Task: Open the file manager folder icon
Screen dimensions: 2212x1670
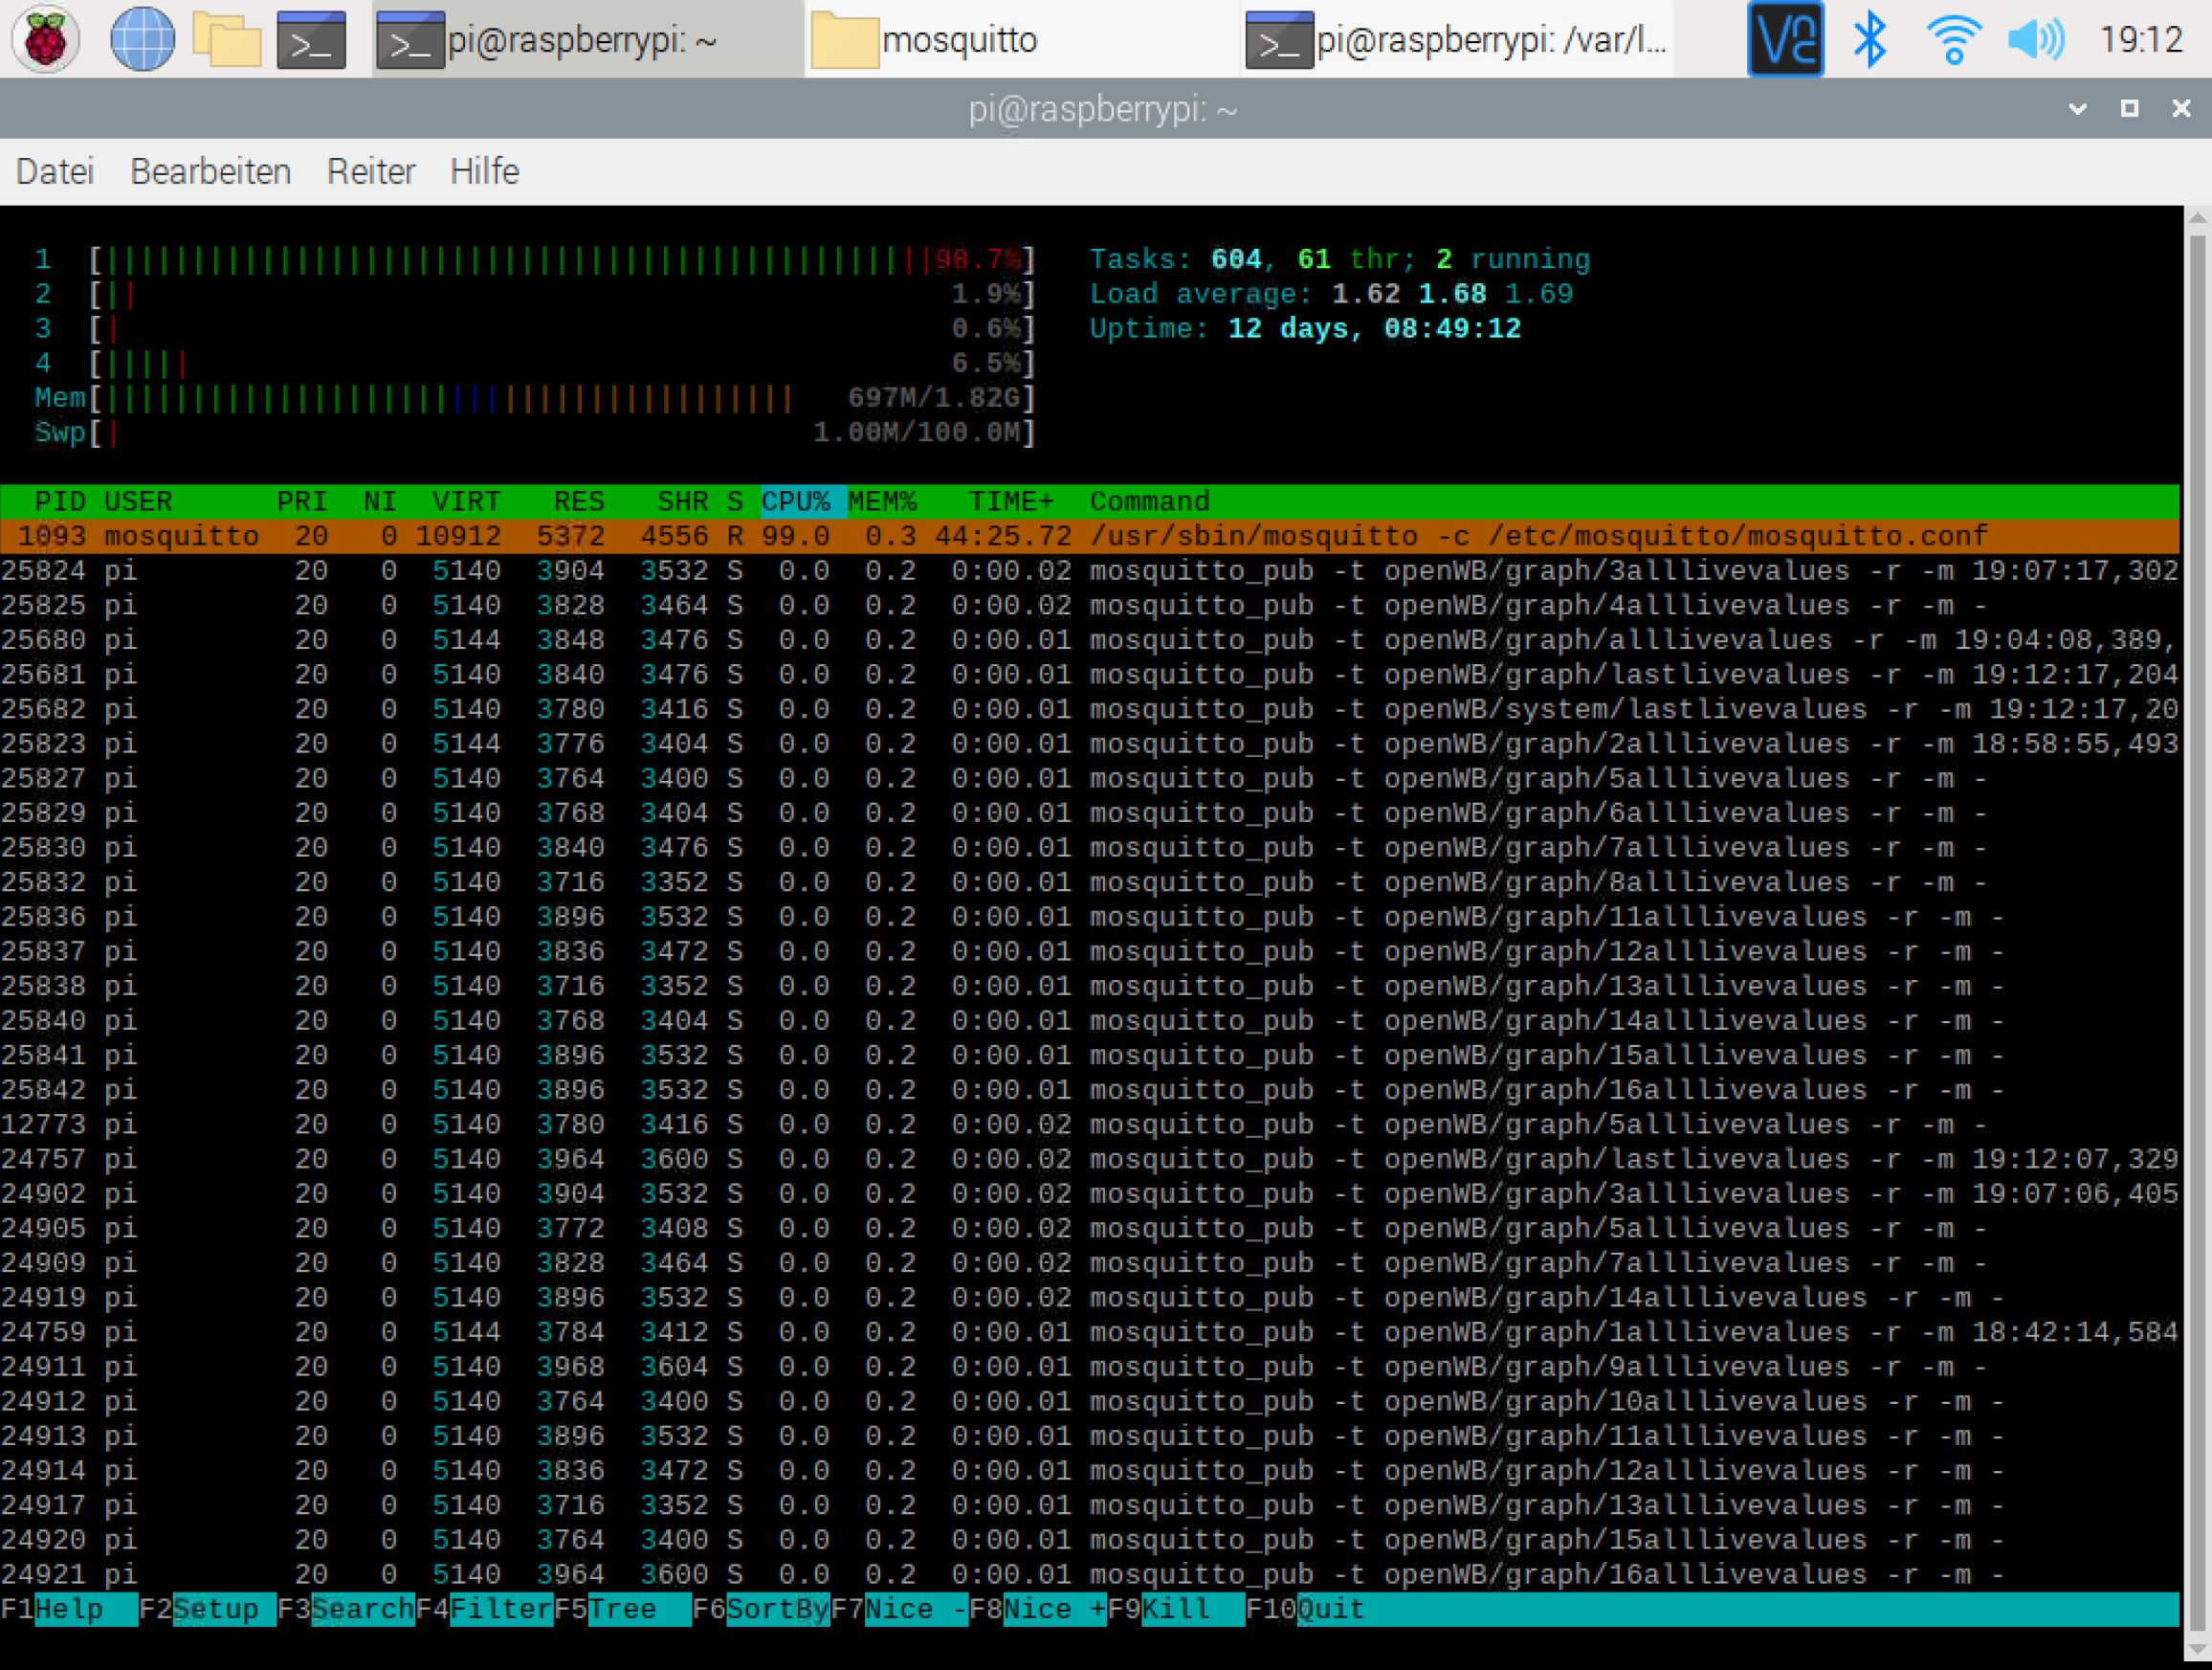Action: [226, 39]
